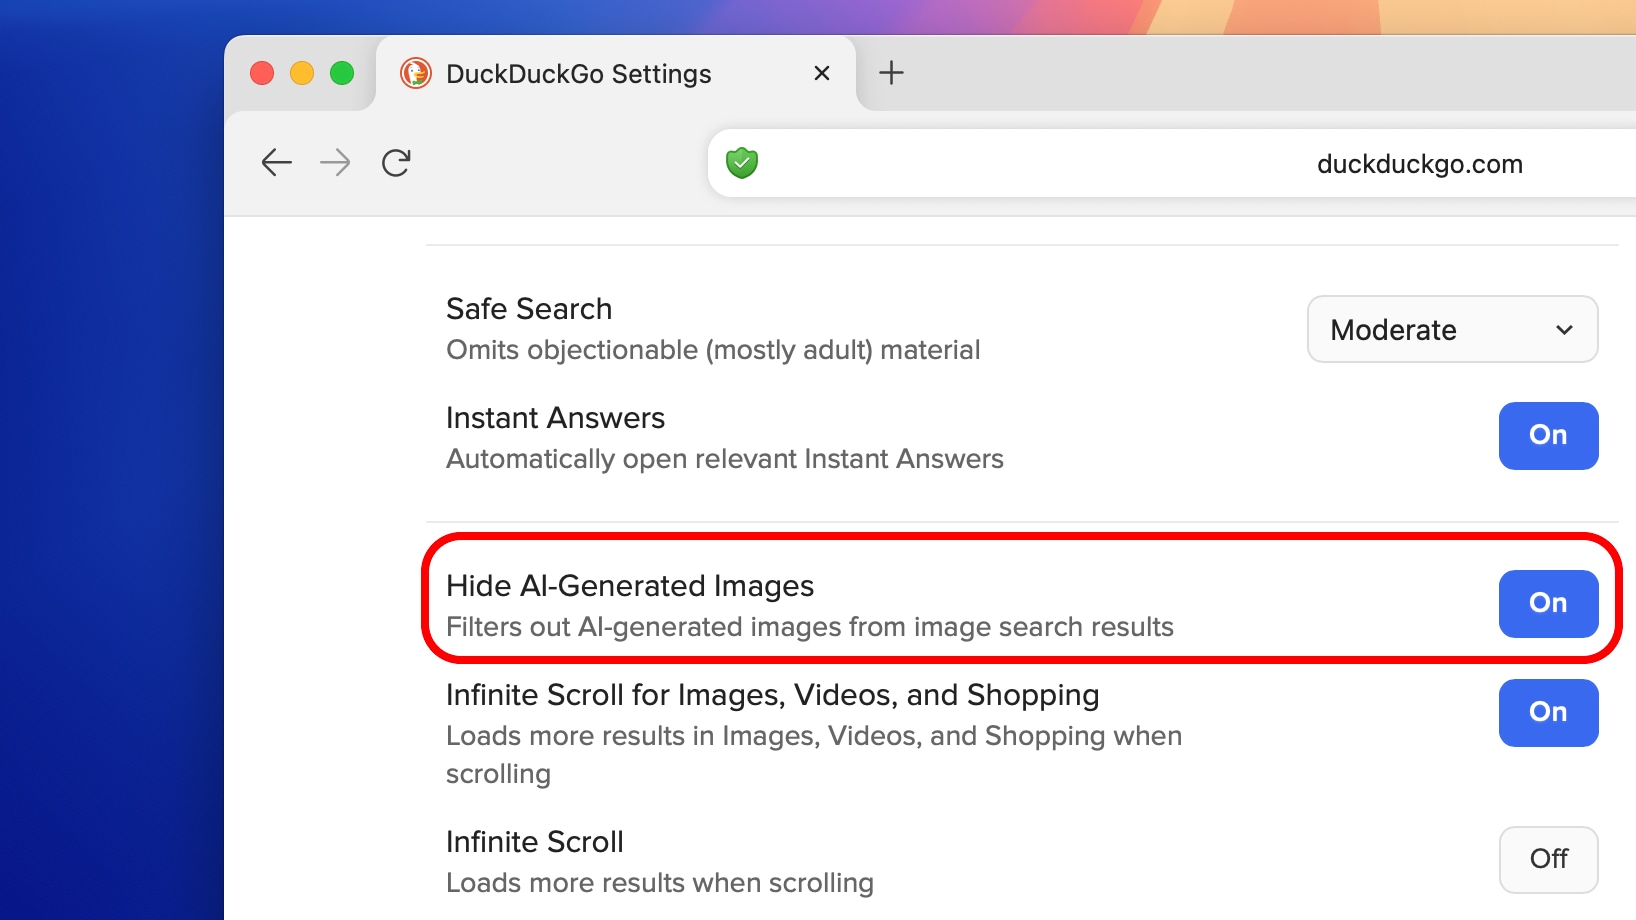Turn on the Infinite Scroll Off toggle
The height and width of the screenshot is (920, 1636).
coord(1548,859)
